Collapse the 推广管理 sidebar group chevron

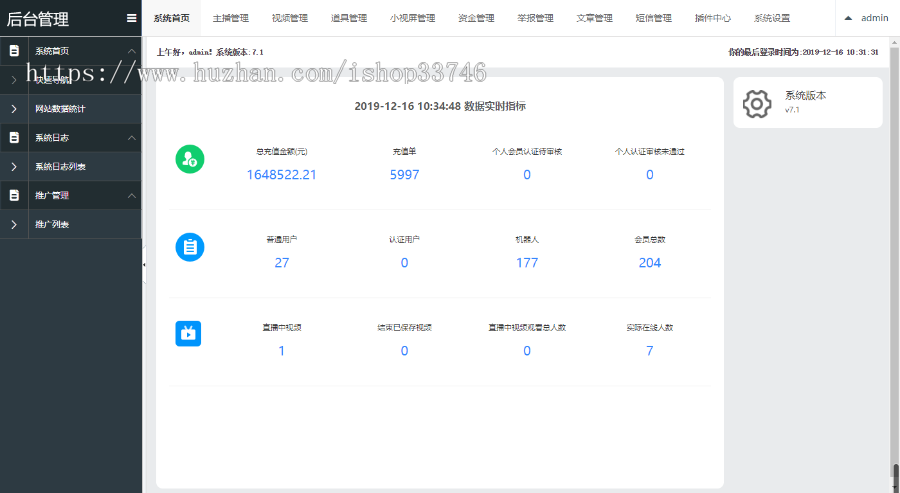[x=131, y=195]
